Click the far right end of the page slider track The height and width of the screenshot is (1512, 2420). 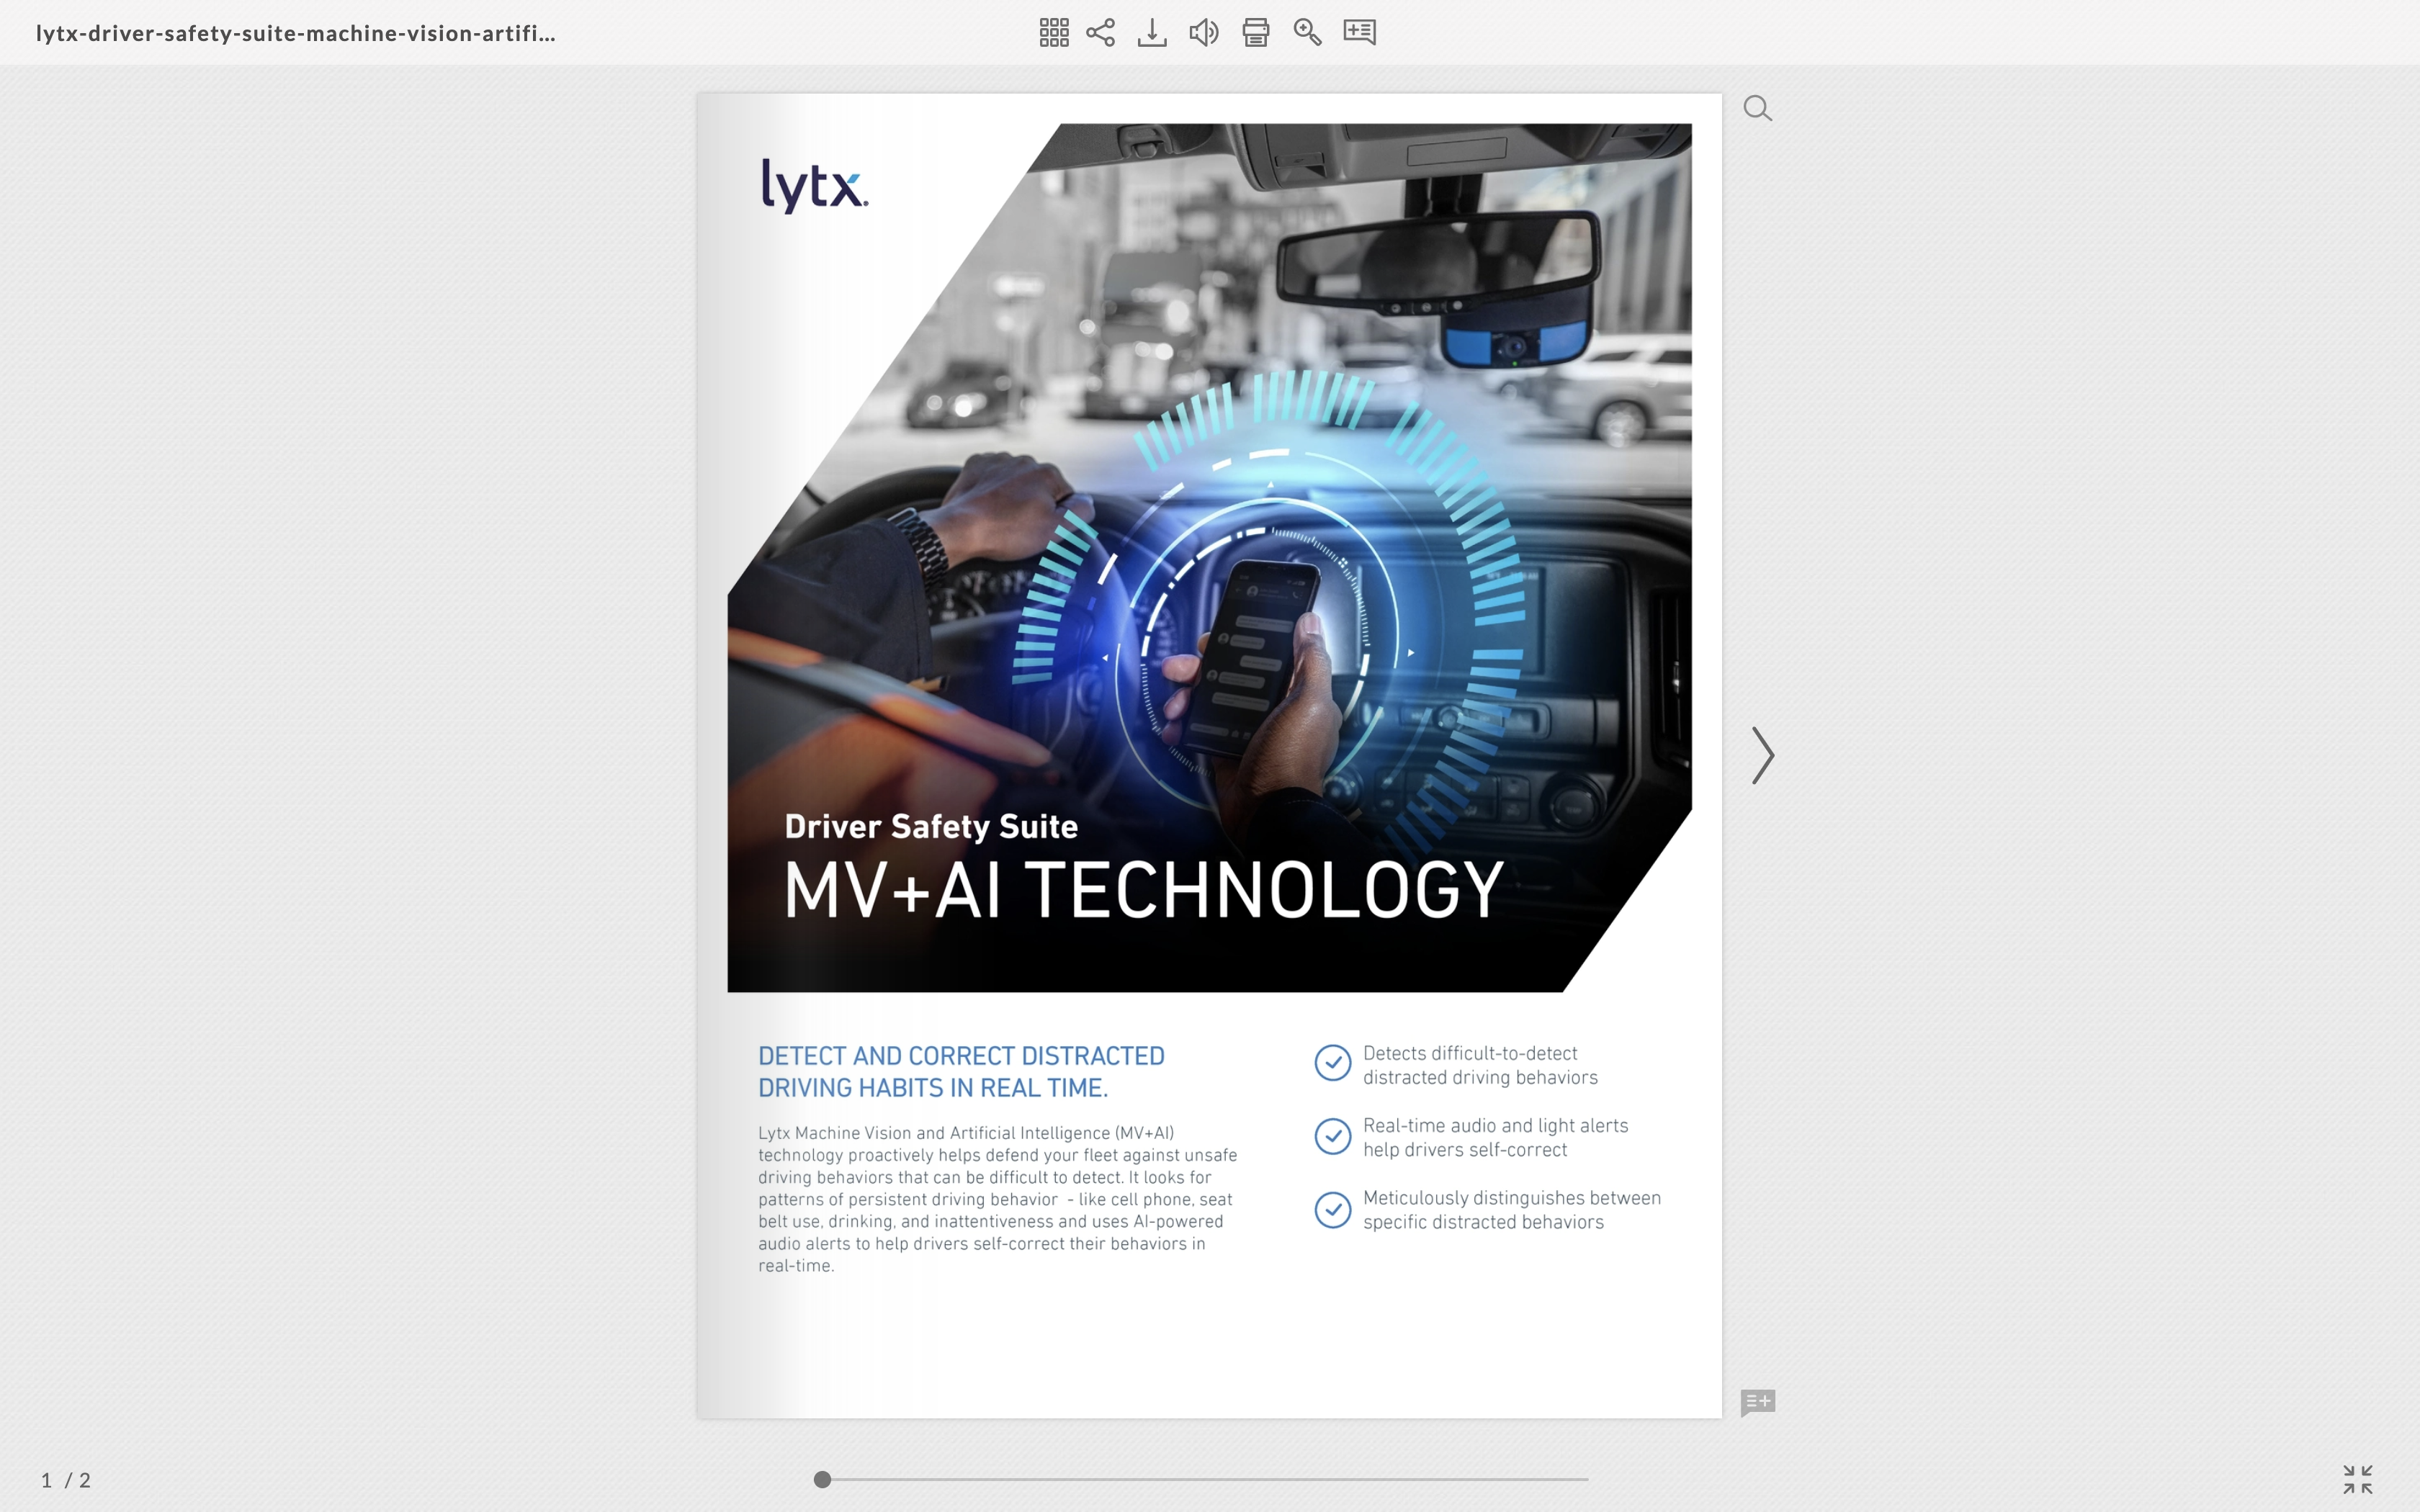[x=1585, y=1479]
